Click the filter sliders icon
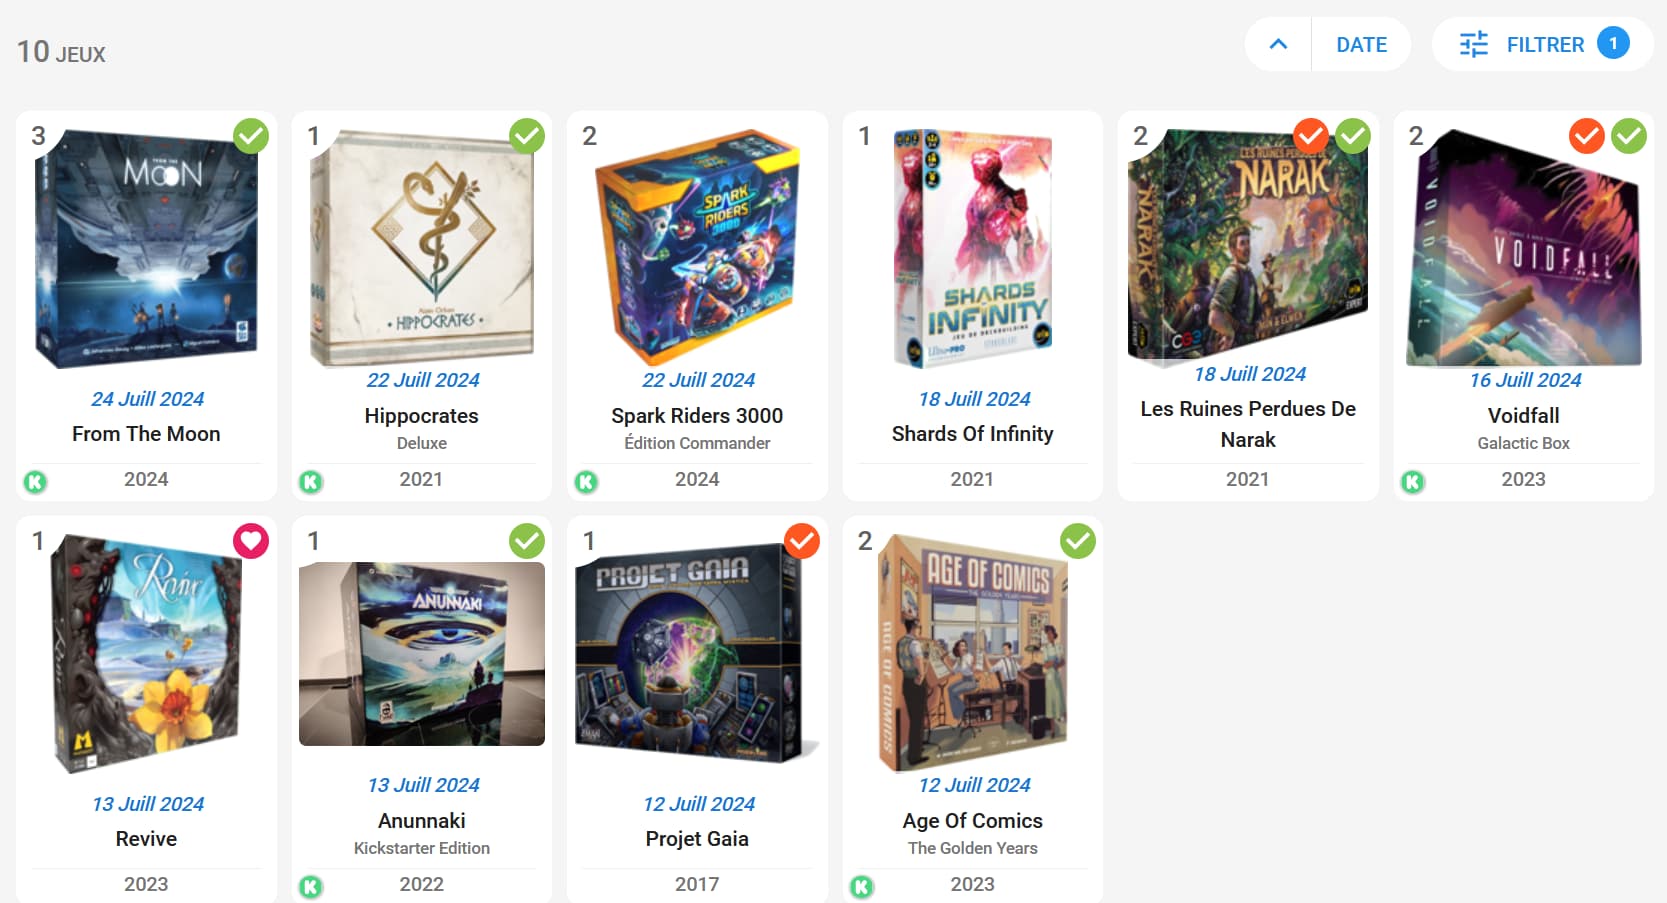1667x903 pixels. click(x=1473, y=44)
